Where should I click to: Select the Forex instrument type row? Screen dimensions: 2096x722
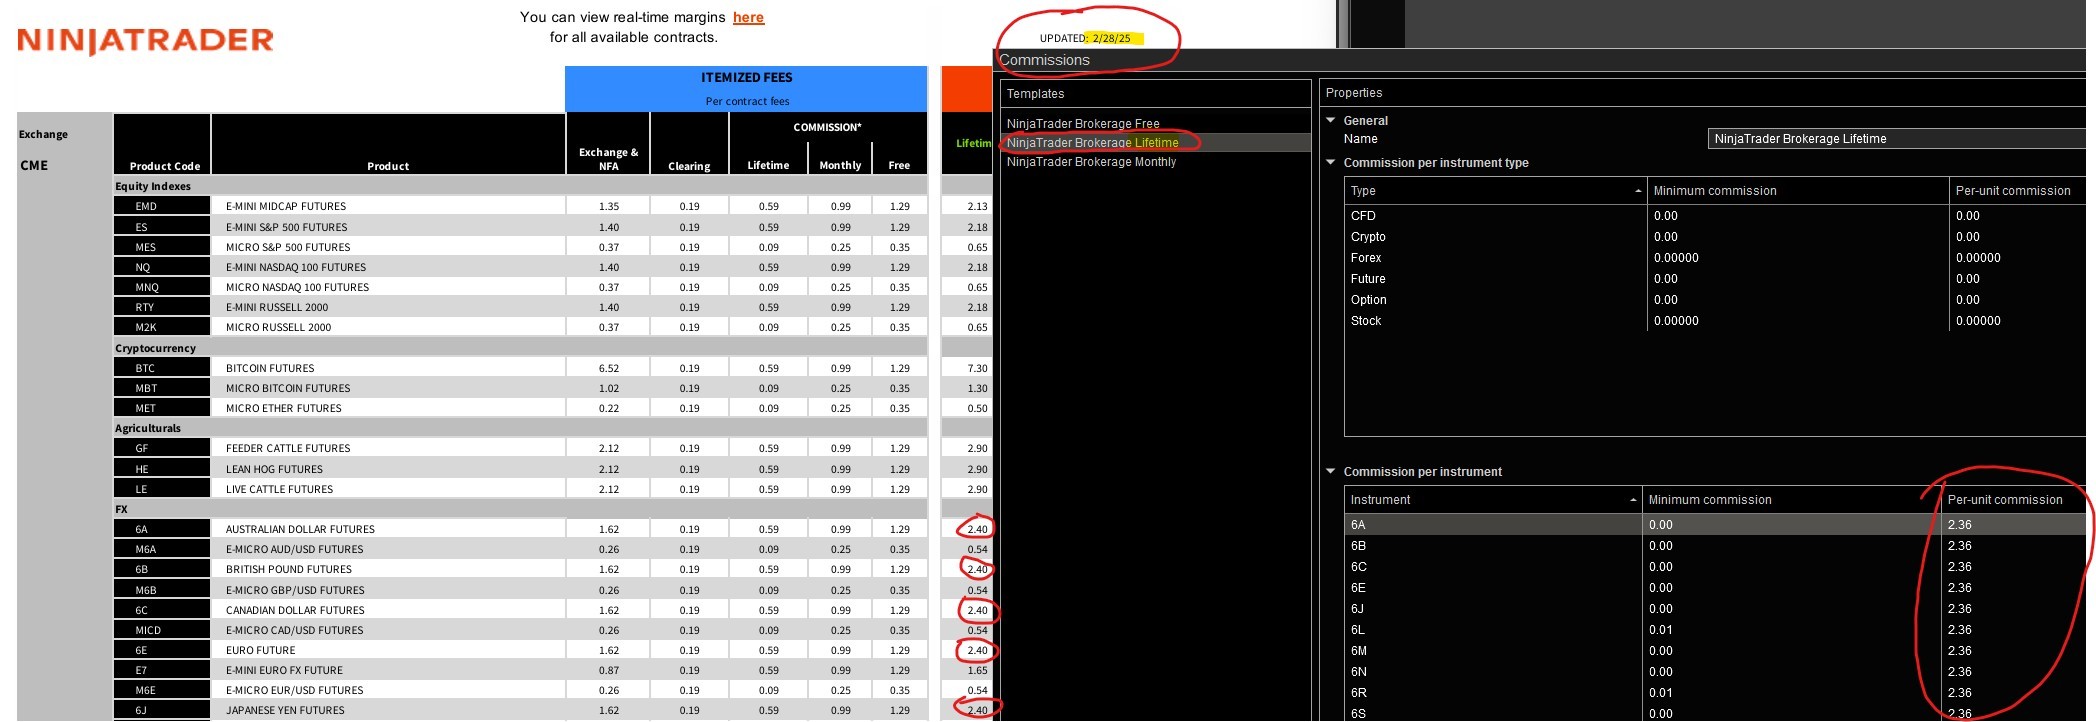coord(1715,257)
